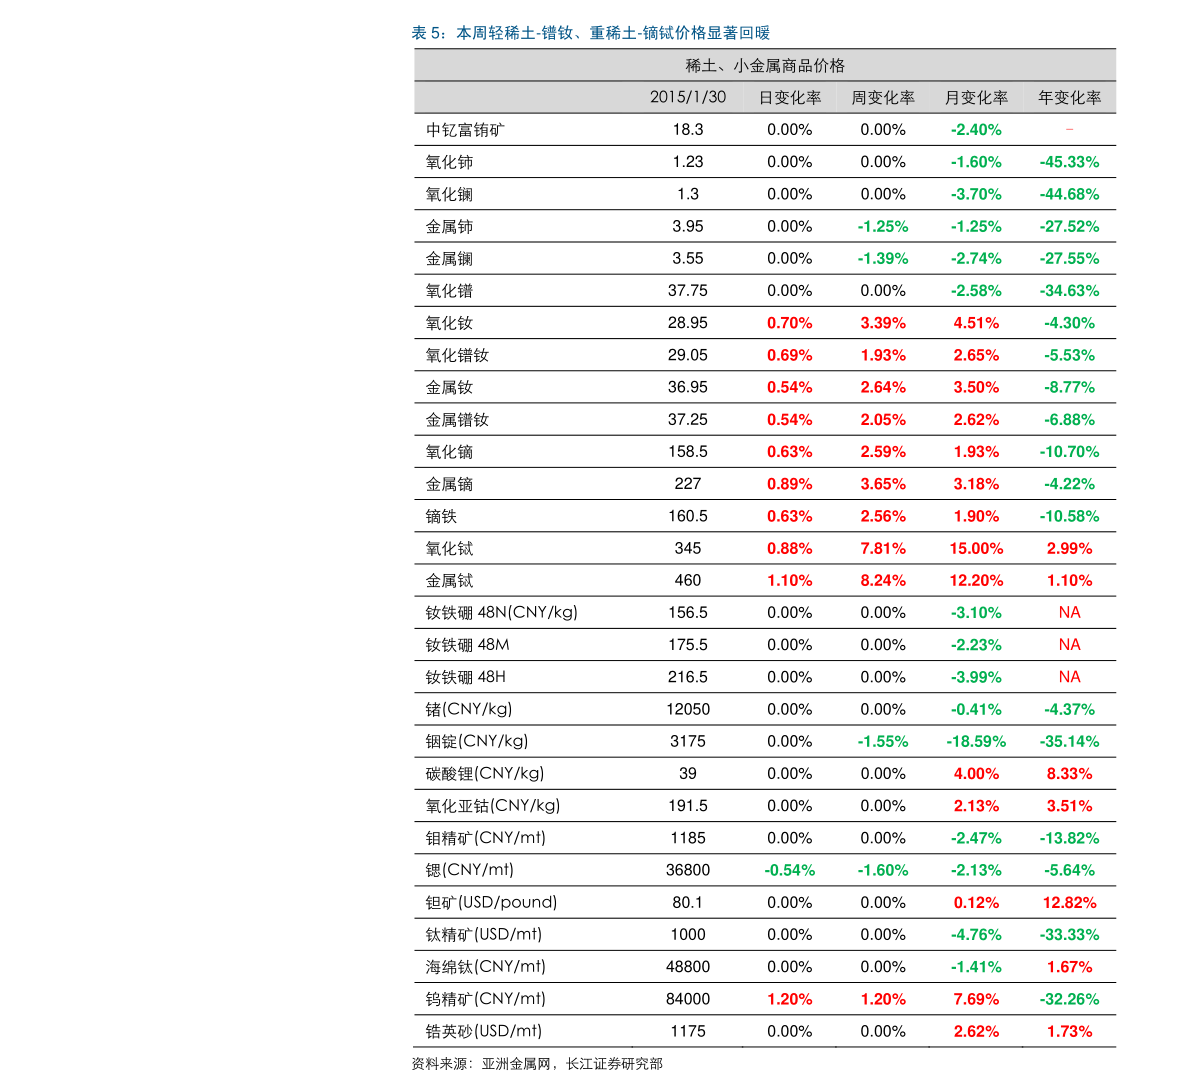Select the price value 48800 for 海绵钛
Screen dimensions: 1191x1092
(x=688, y=967)
